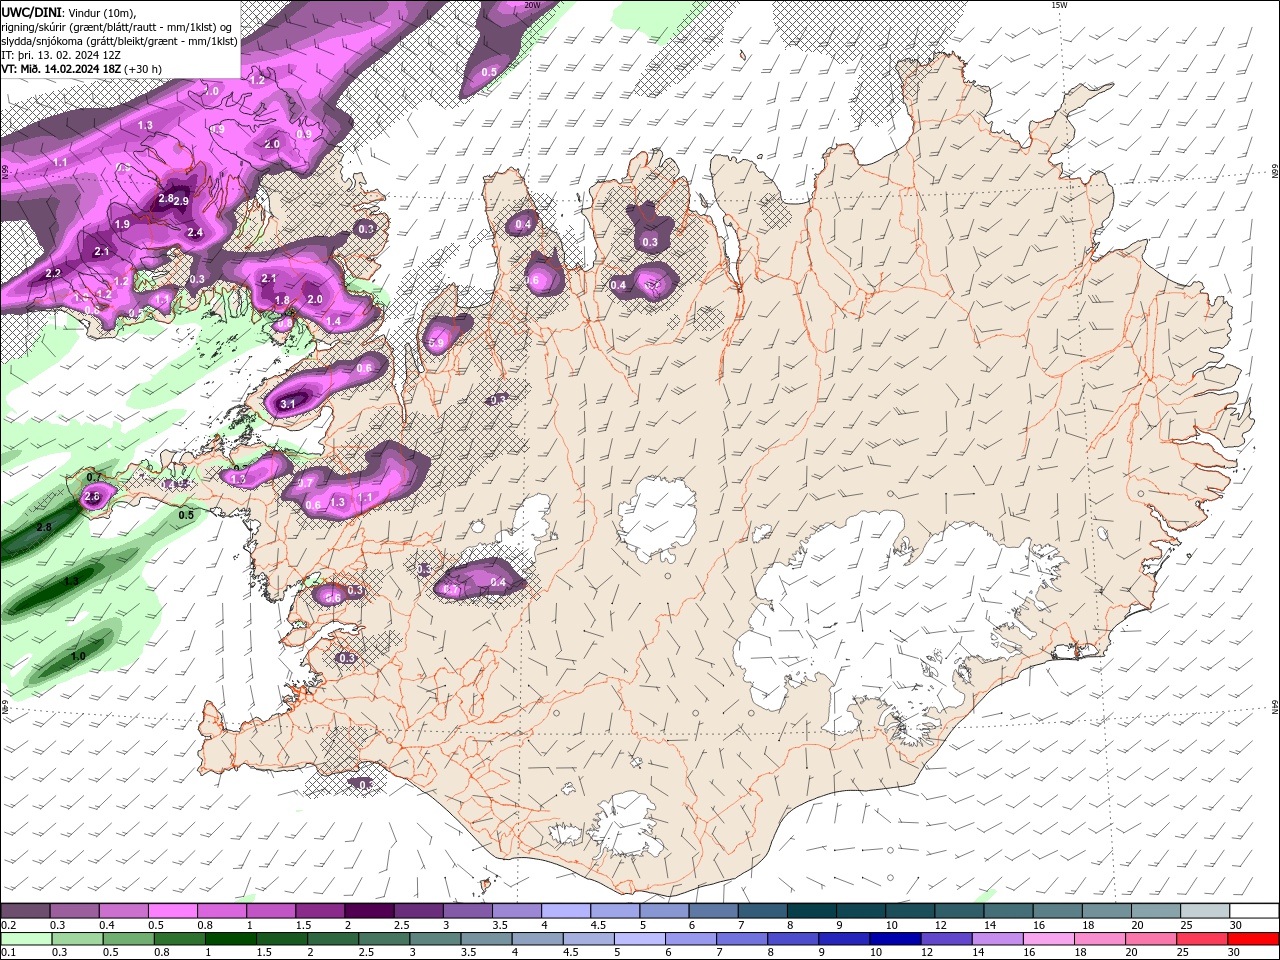The height and width of the screenshot is (960, 1280).
Task: Click the '20W' longitude label
Action: tap(532, 5)
